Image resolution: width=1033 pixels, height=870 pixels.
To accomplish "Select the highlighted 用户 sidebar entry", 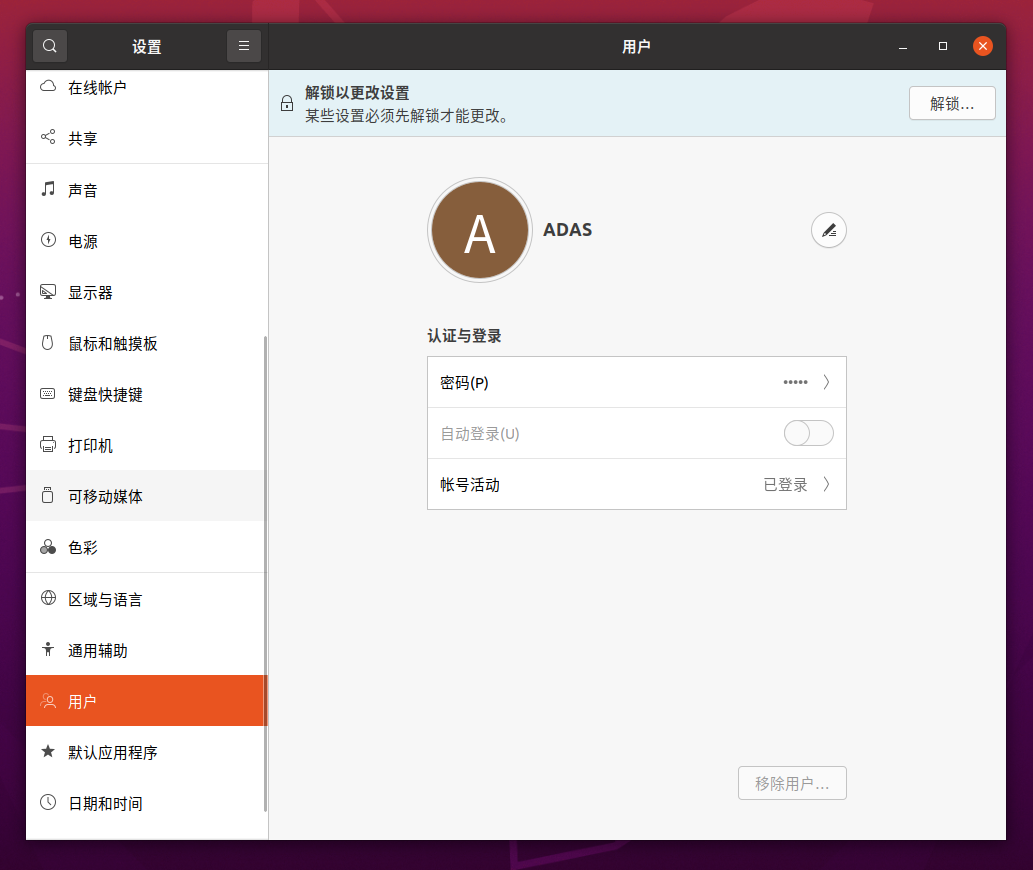I will tap(147, 701).
